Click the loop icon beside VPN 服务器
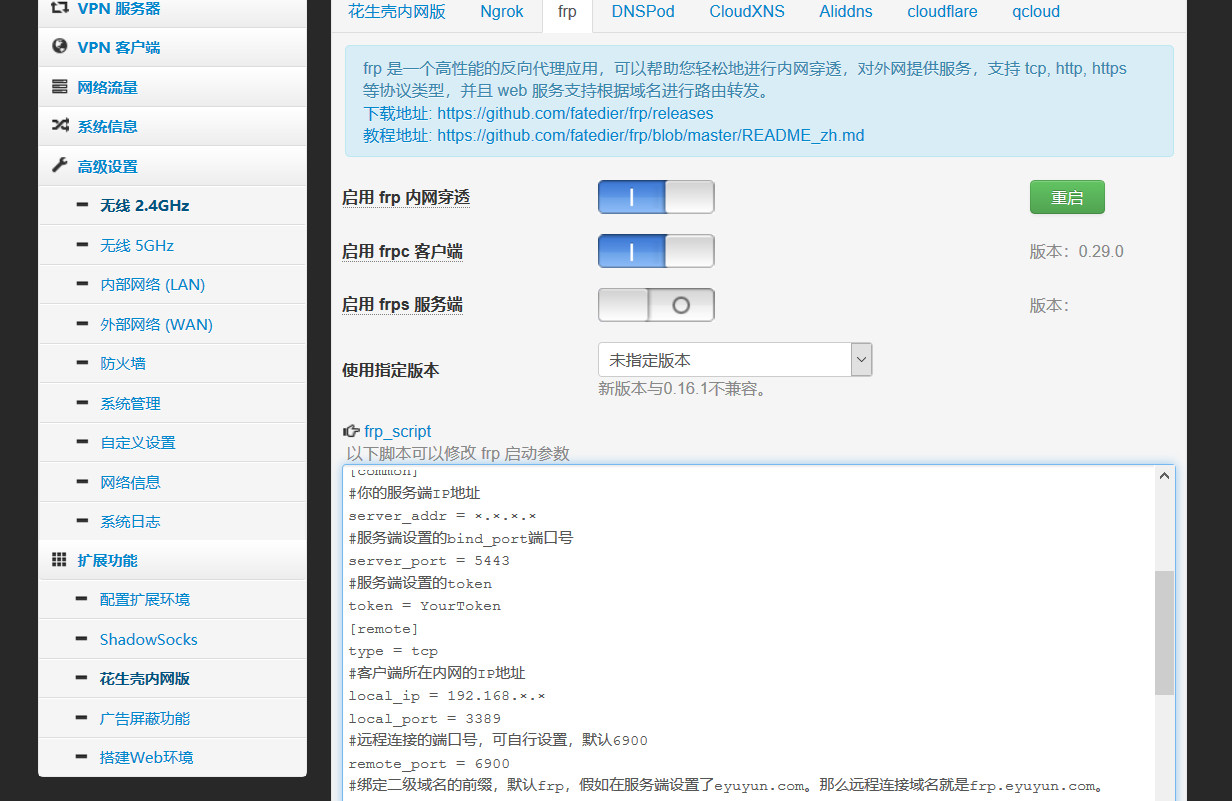The image size is (1232, 801). pyautogui.click(x=59, y=8)
